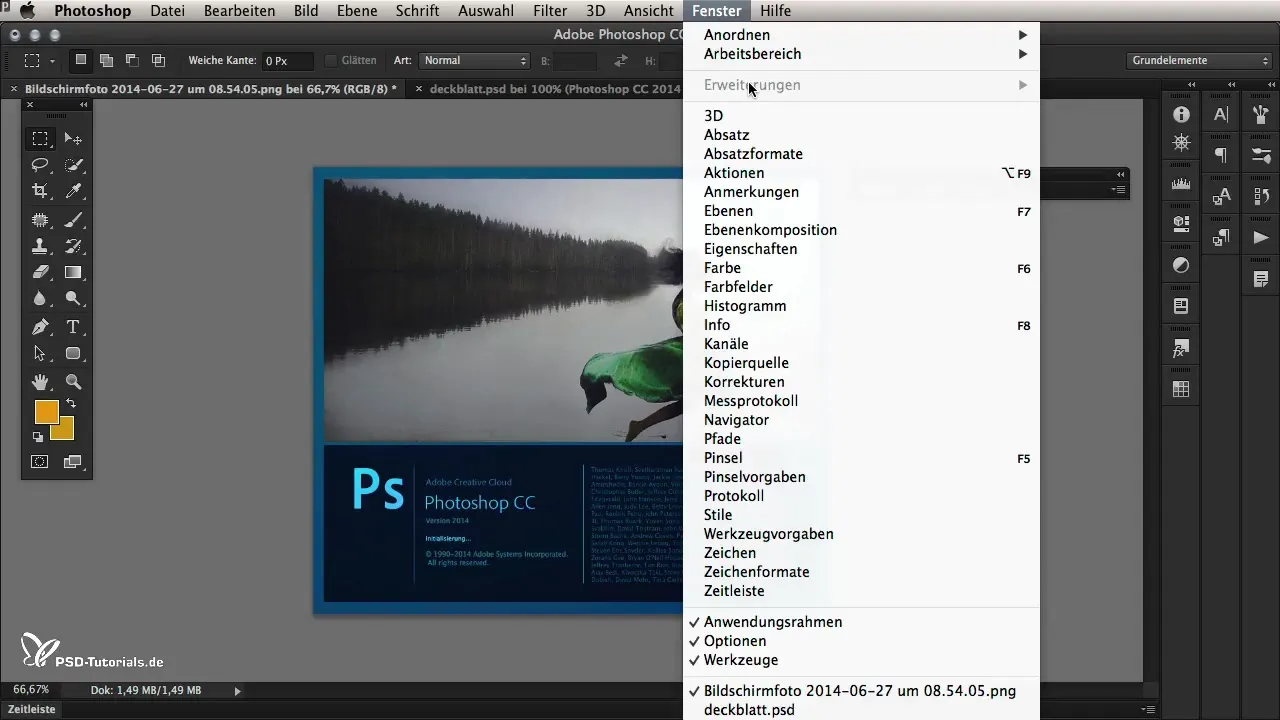Open the Navigator panel icon

tap(1181, 143)
